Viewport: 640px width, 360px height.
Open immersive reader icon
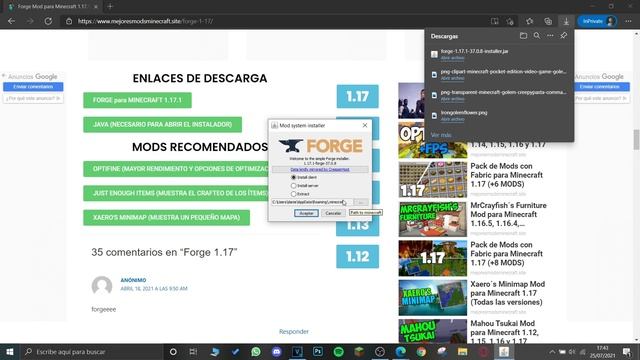(x=494, y=21)
